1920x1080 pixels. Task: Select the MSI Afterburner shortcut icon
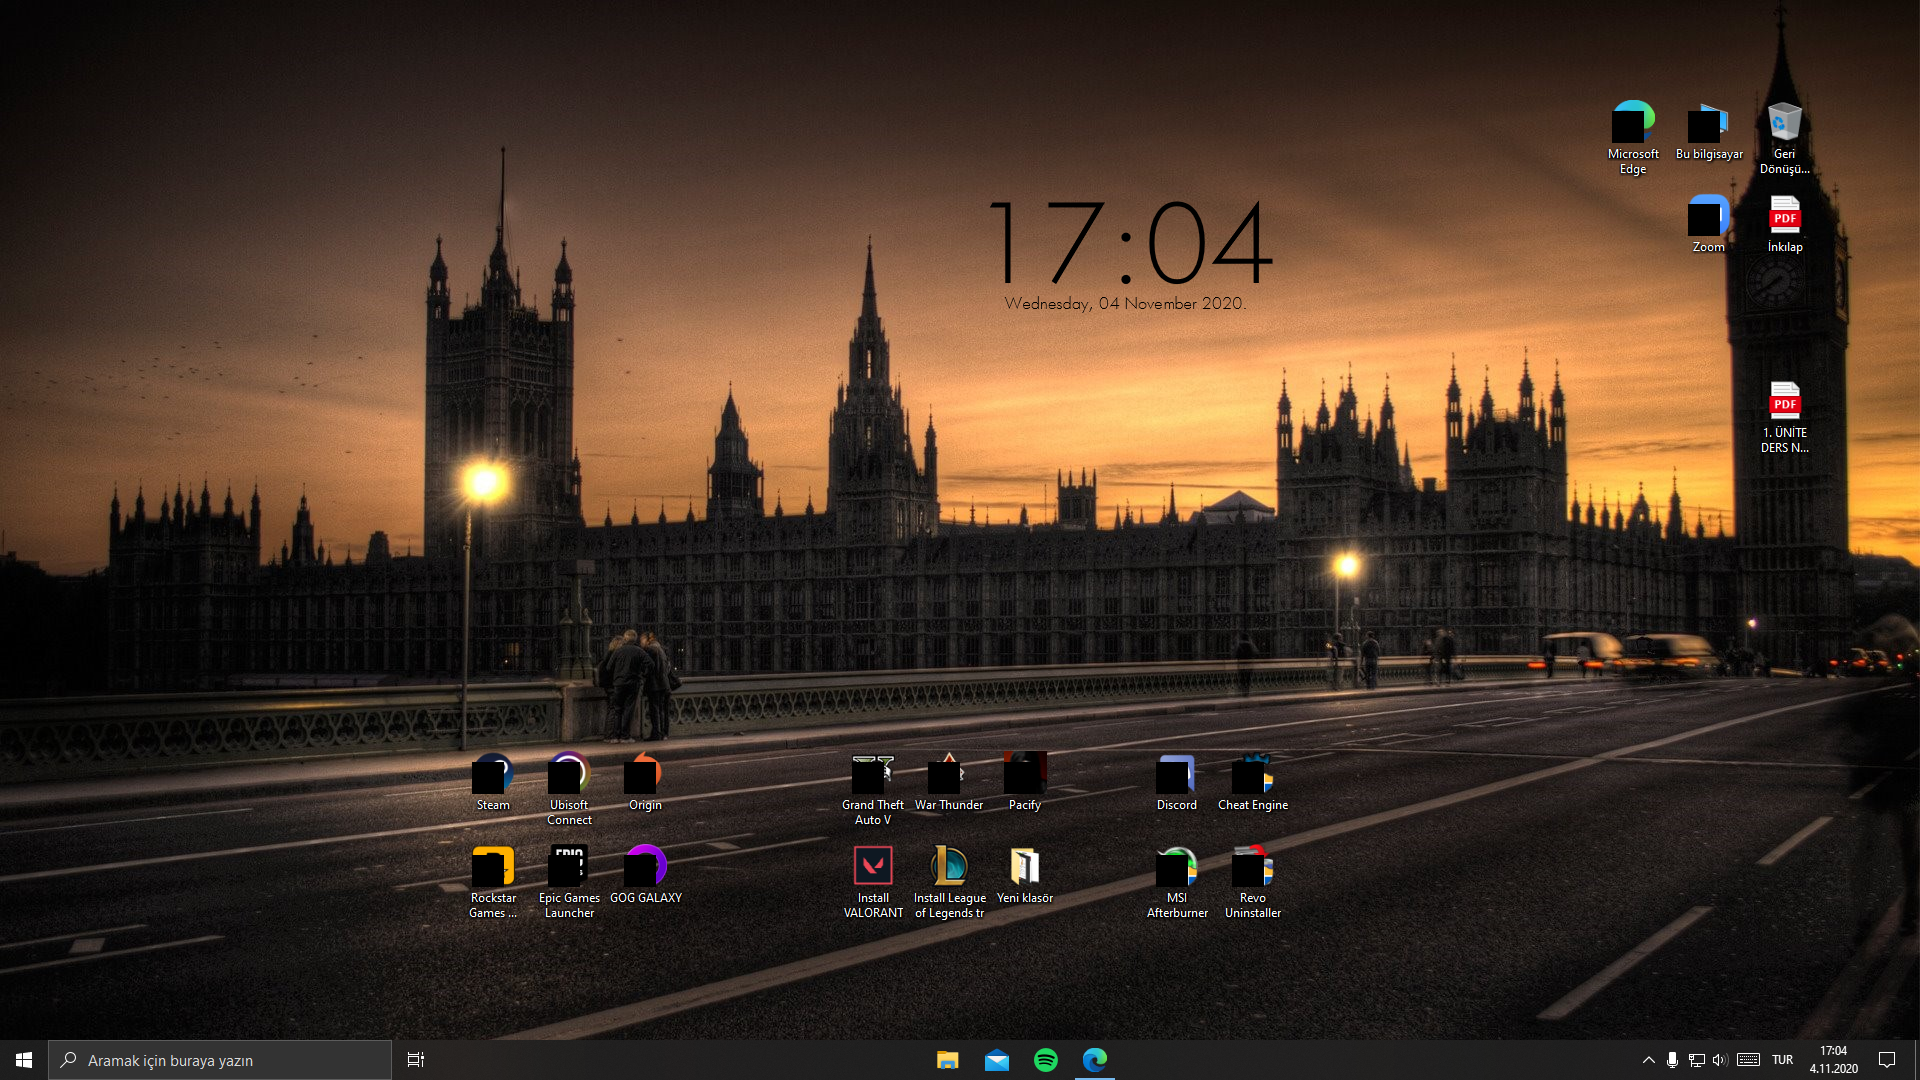[1176, 866]
